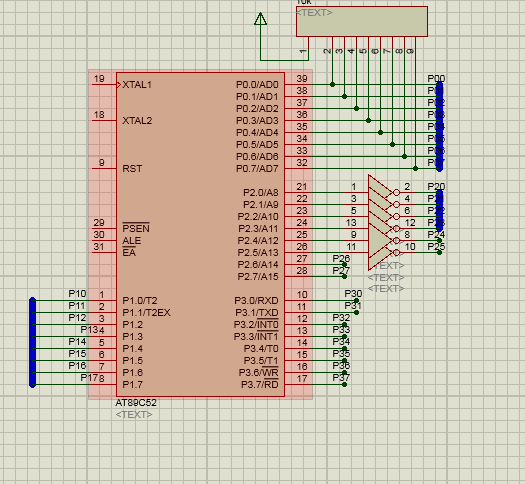
Task: Click the P1.1/T2EX pin name
Action: (x=146, y=312)
